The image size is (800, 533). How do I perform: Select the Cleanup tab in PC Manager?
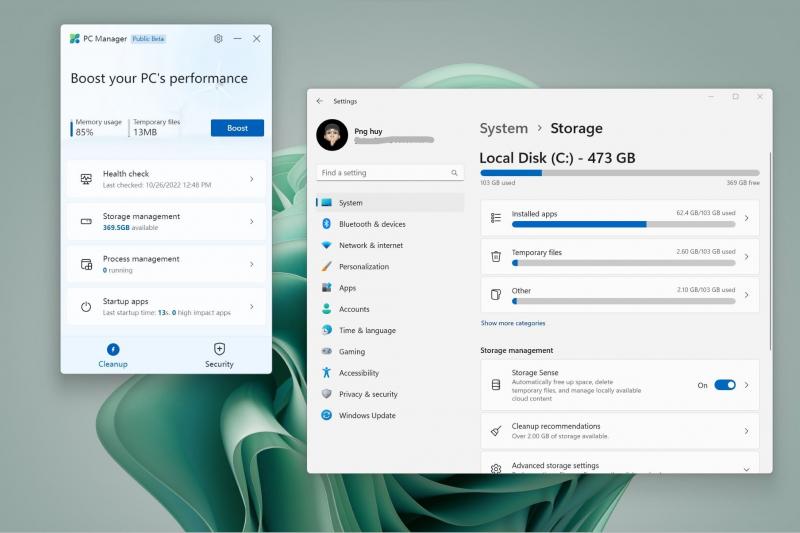click(x=113, y=355)
